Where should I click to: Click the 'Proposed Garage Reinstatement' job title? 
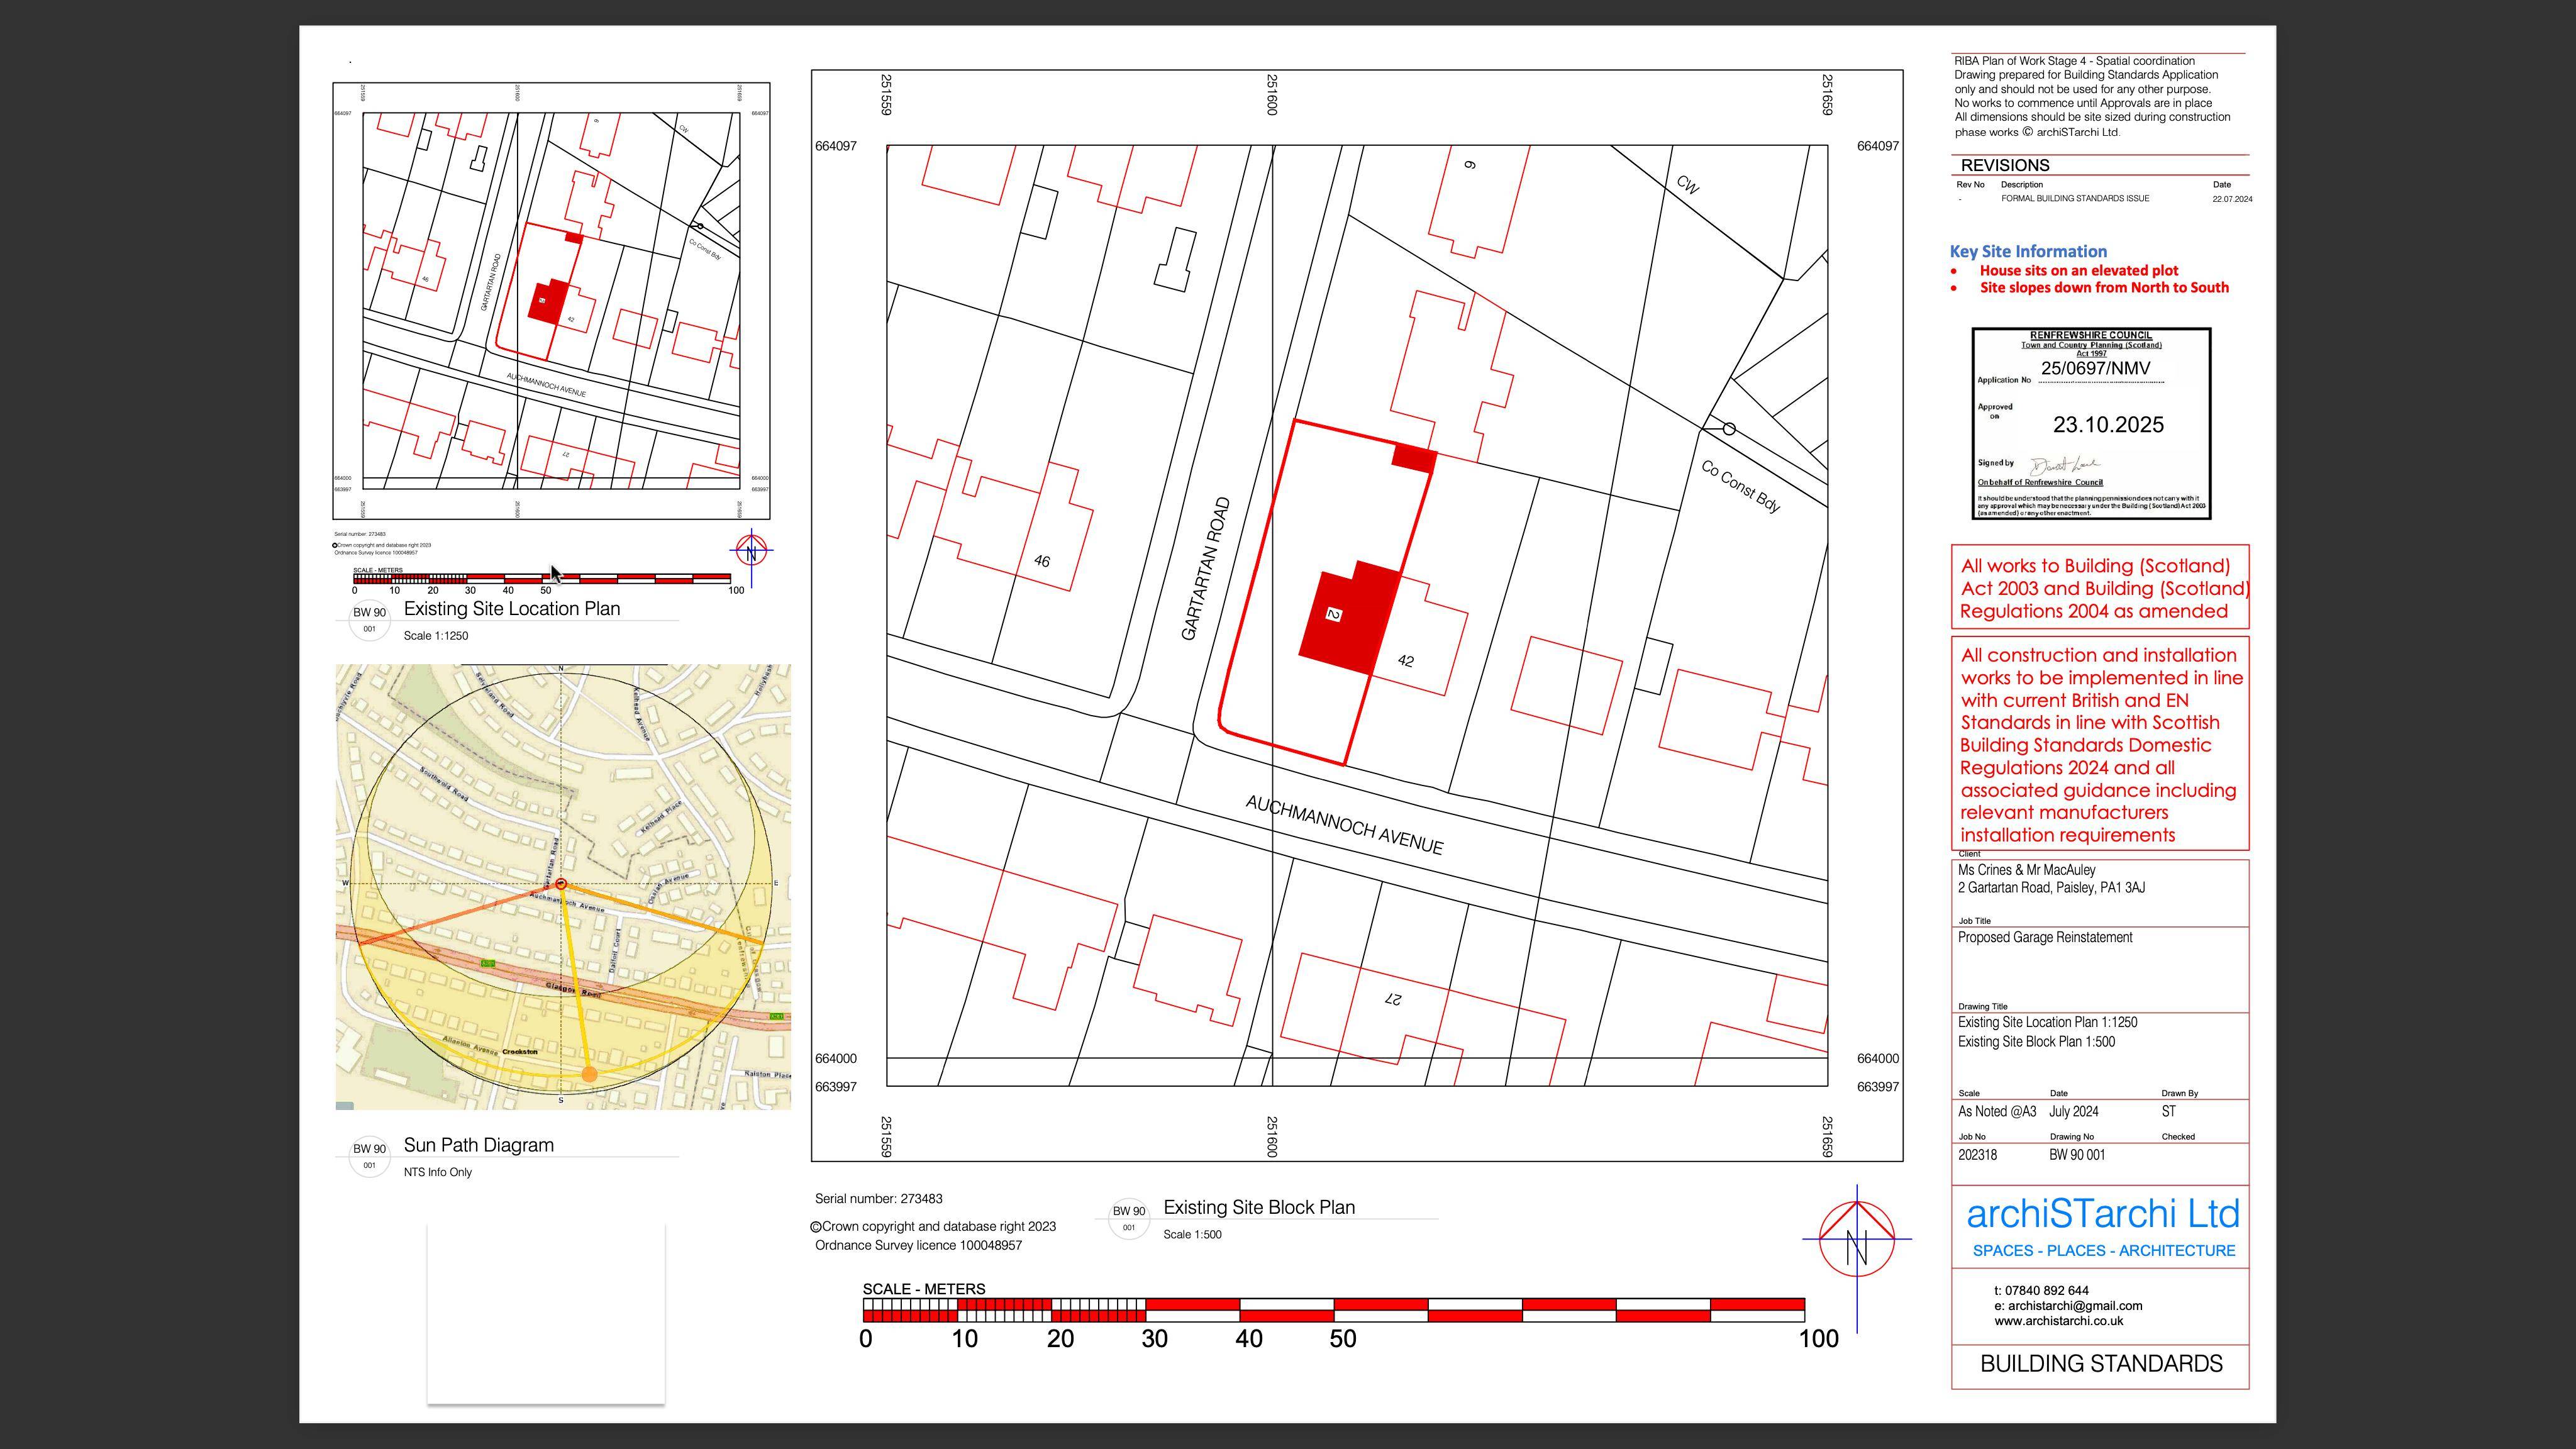pos(2044,938)
